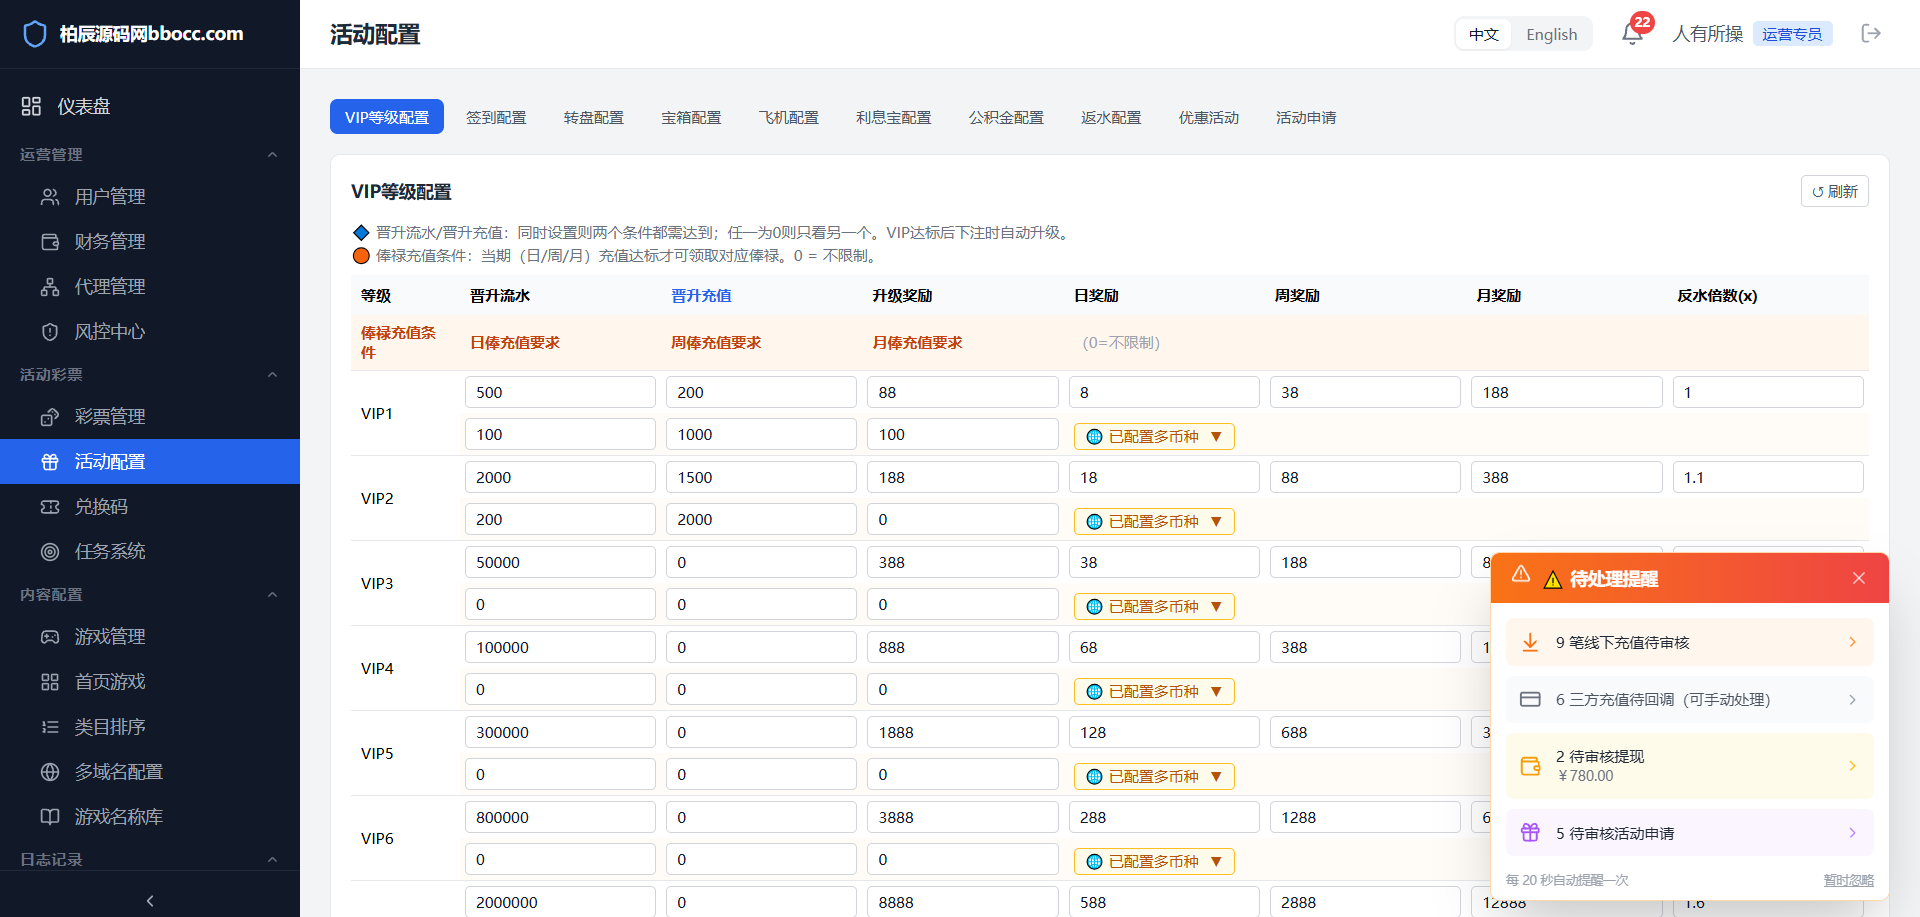
Task: Click the 类目排序 list icon
Action: (50, 727)
